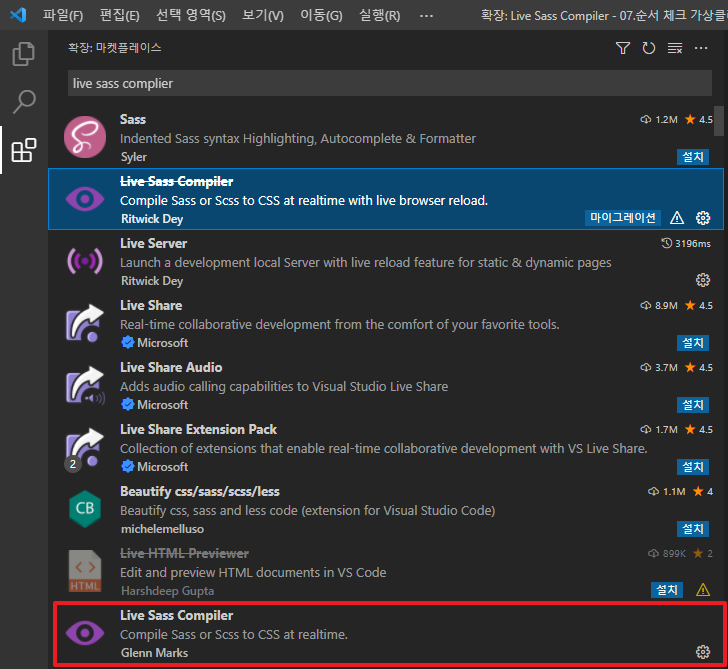This screenshot has width=728, height=669.
Task: Open the 파일(F) menu
Action: click(63, 15)
